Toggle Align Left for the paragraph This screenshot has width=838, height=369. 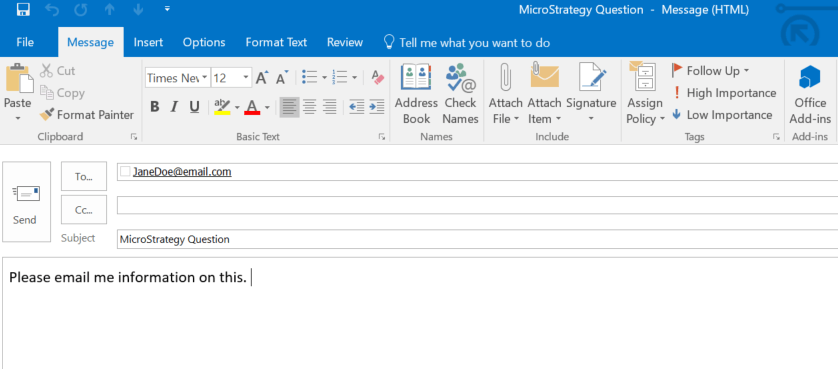pyautogui.click(x=289, y=106)
